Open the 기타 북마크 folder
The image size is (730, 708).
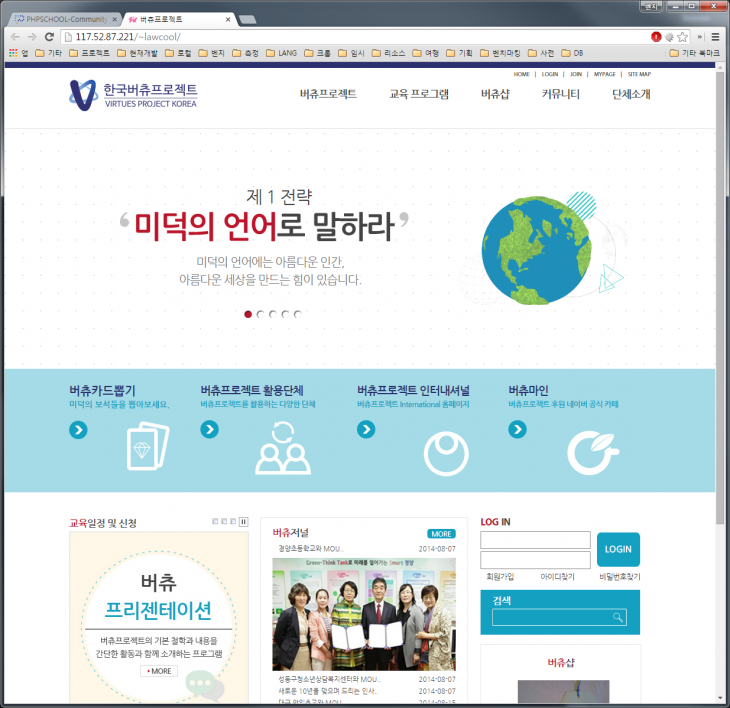point(695,53)
